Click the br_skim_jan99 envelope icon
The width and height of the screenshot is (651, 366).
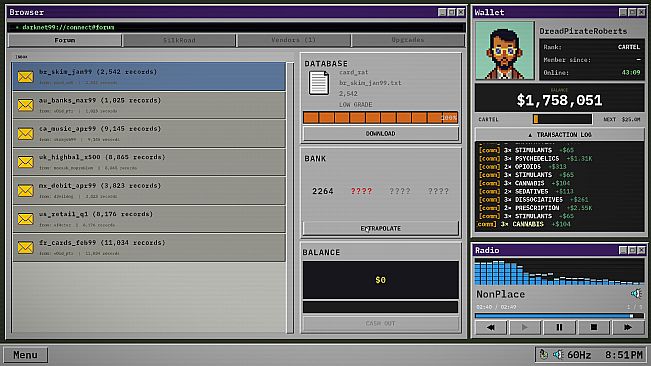click(x=25, y=77)
